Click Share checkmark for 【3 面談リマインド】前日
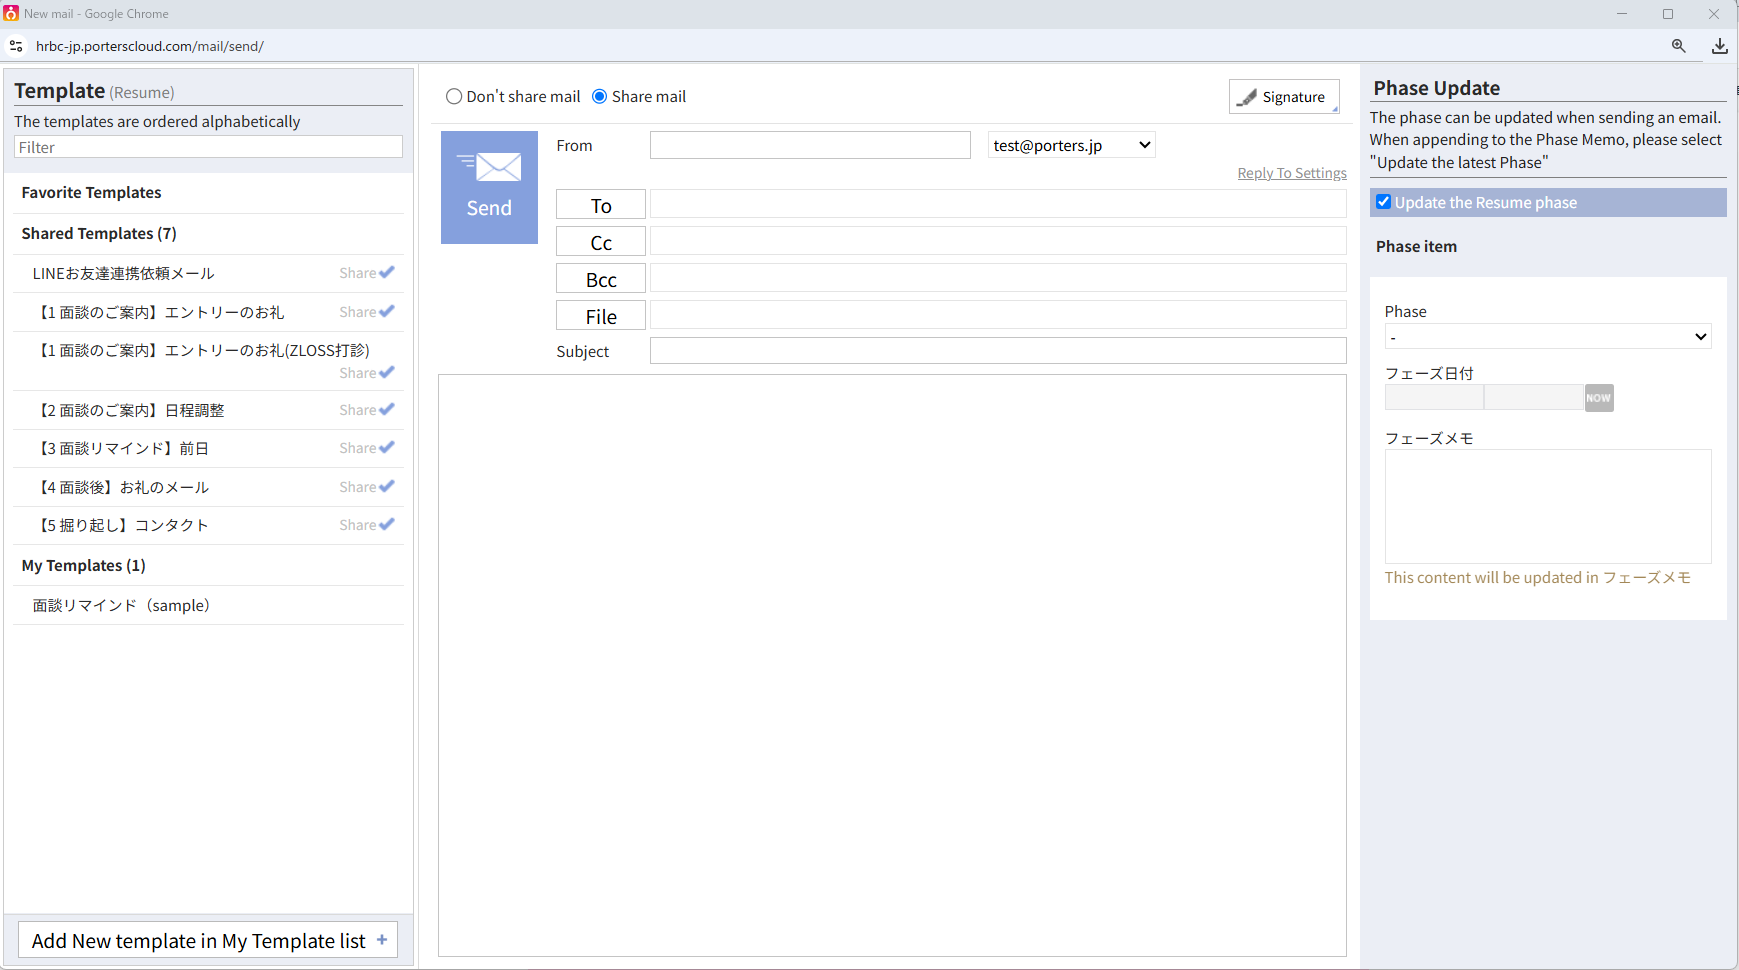This screenshot has width=1739, height=970. (387, 447)
